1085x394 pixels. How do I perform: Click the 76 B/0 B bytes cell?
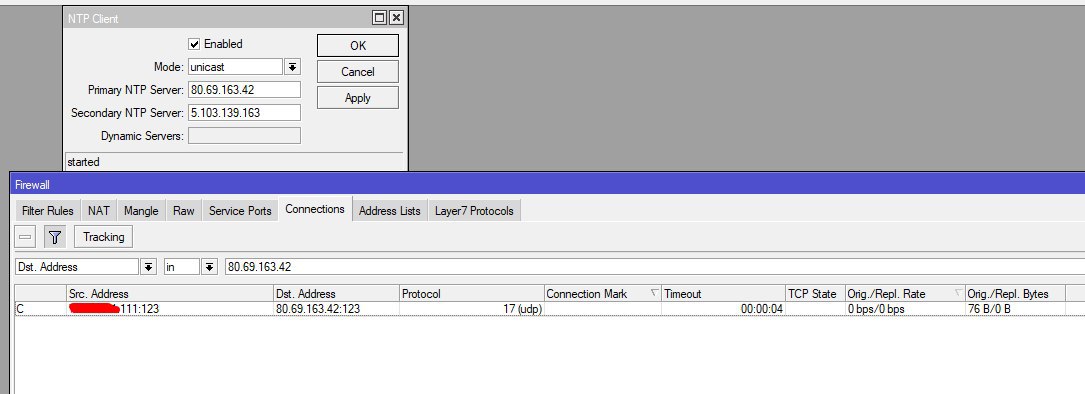click(x=1015, y=309)
